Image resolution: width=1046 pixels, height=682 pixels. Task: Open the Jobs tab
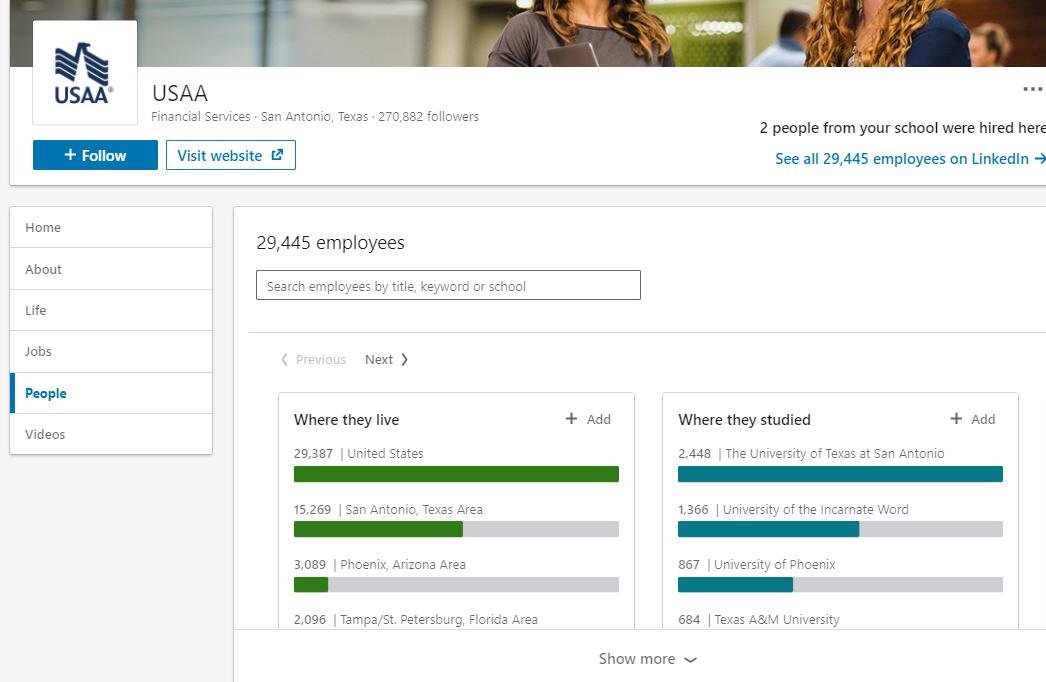click(111, 352)
